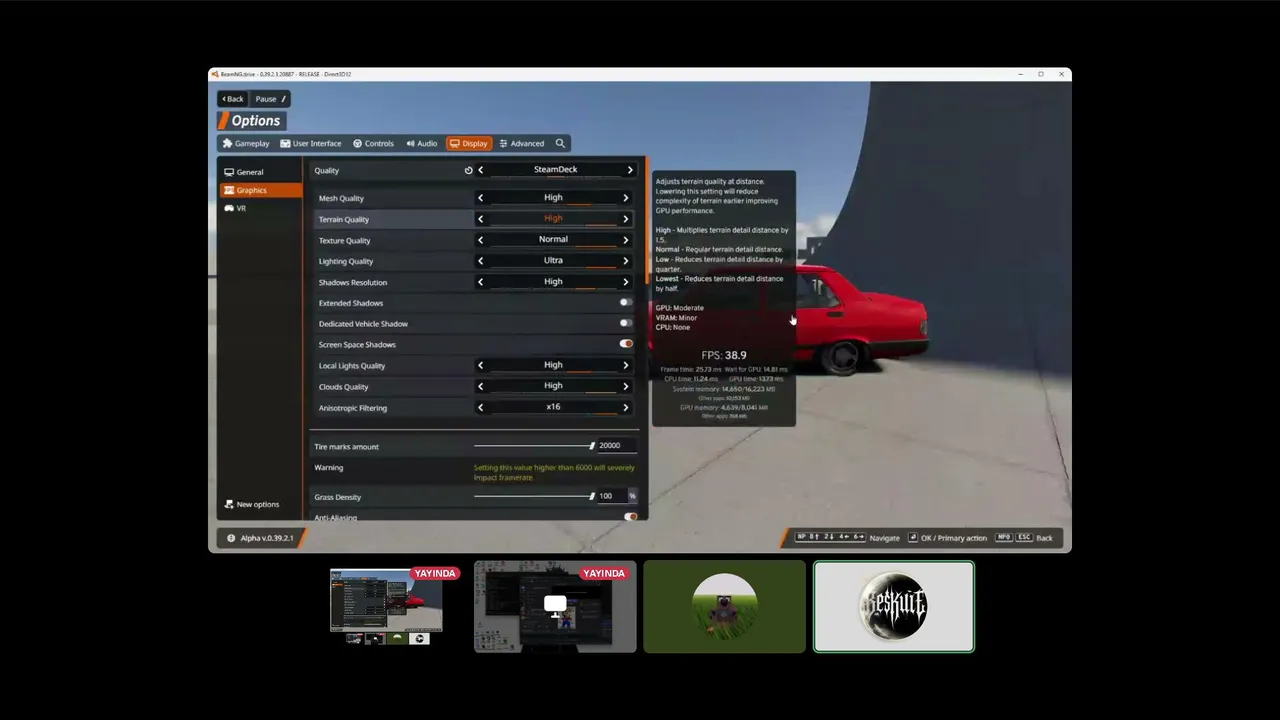
Task: Open New options
Action: pyautogui.click(x=252, y=504)
